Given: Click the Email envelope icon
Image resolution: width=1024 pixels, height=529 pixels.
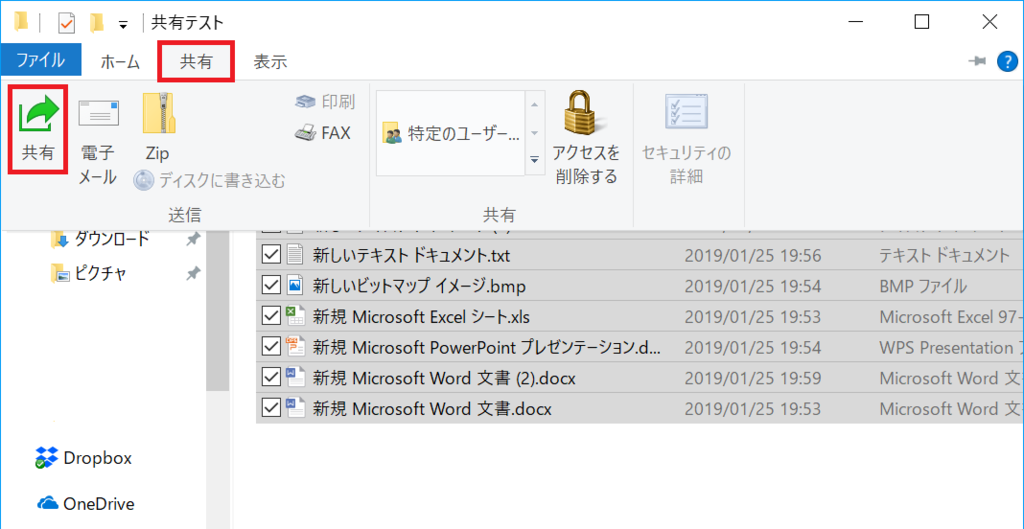Looking at the screenshot, I should tap(98, 113).
